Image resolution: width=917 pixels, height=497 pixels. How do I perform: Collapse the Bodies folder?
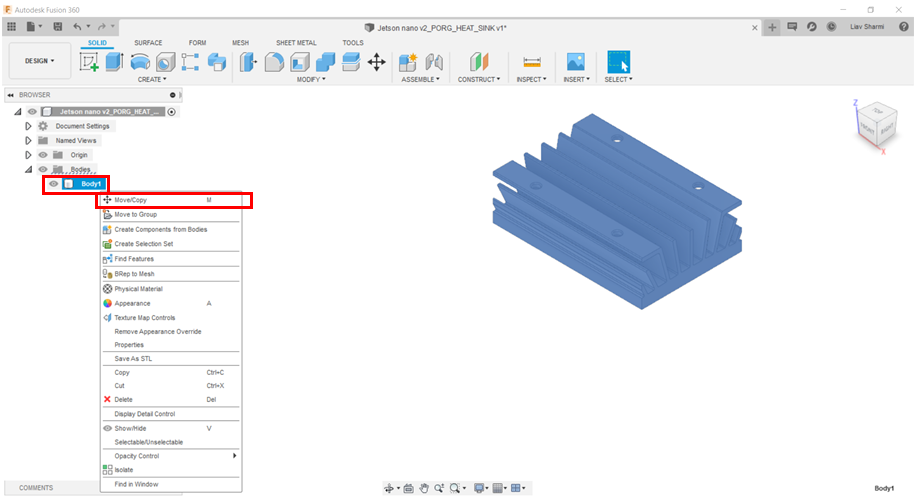tap(28, 170)
